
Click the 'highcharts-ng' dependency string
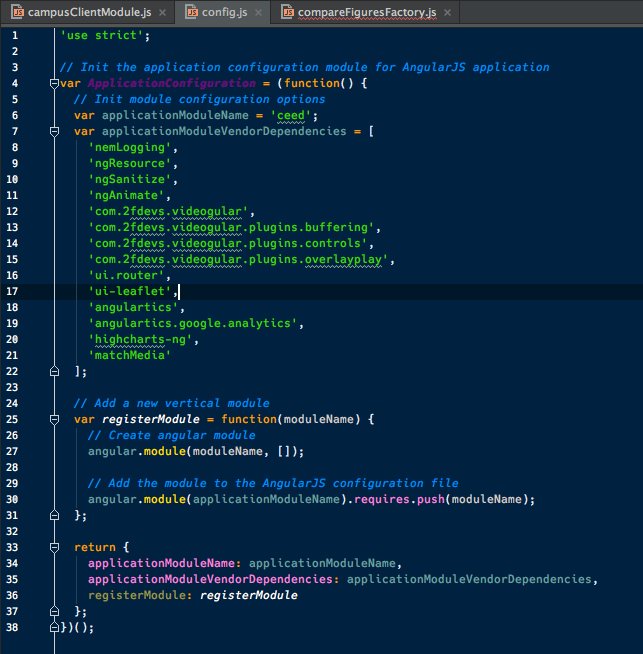pos(140,339)
